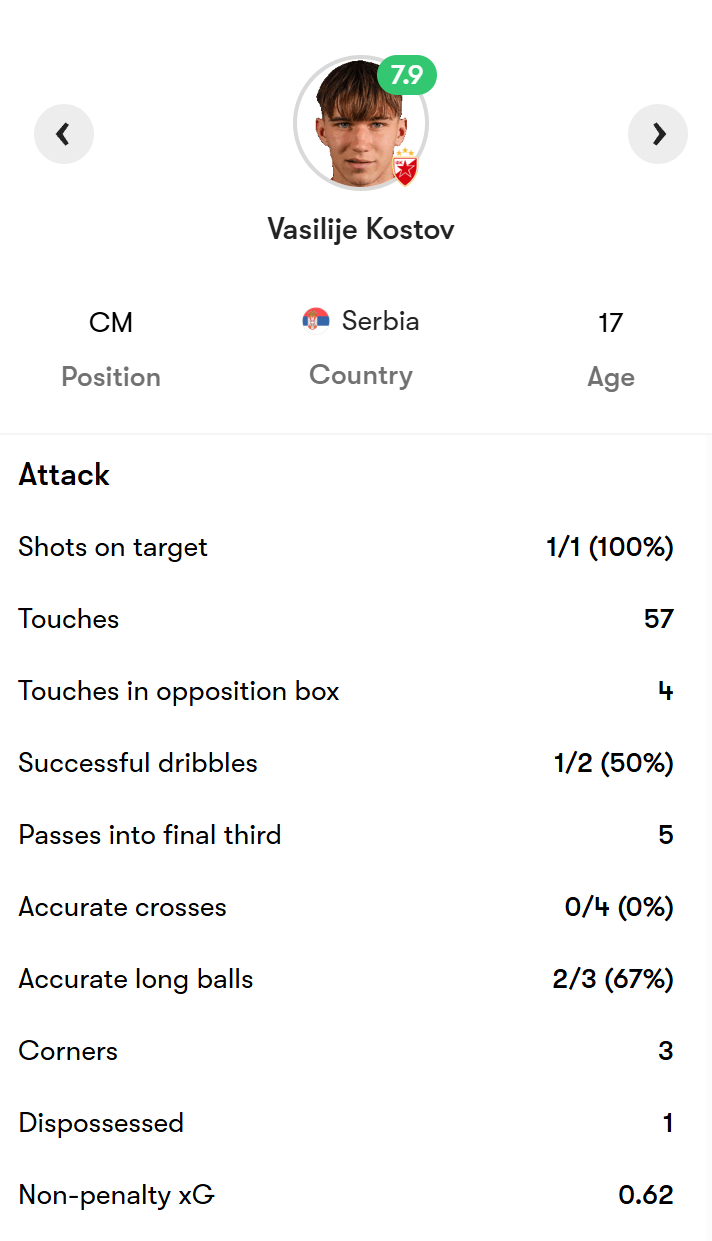Click the Touches stat value 57
Screen dimensions: 712x1241
click(x=659, y=619)
